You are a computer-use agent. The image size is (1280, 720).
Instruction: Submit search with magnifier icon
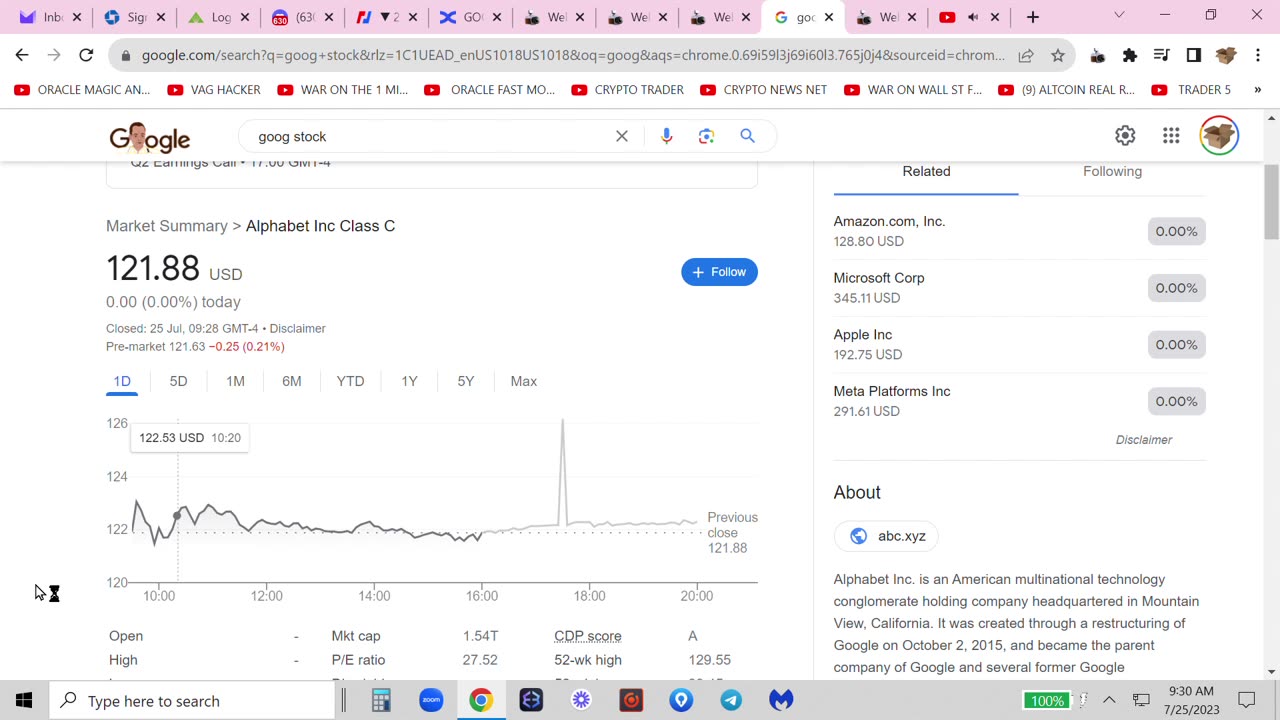747,136
